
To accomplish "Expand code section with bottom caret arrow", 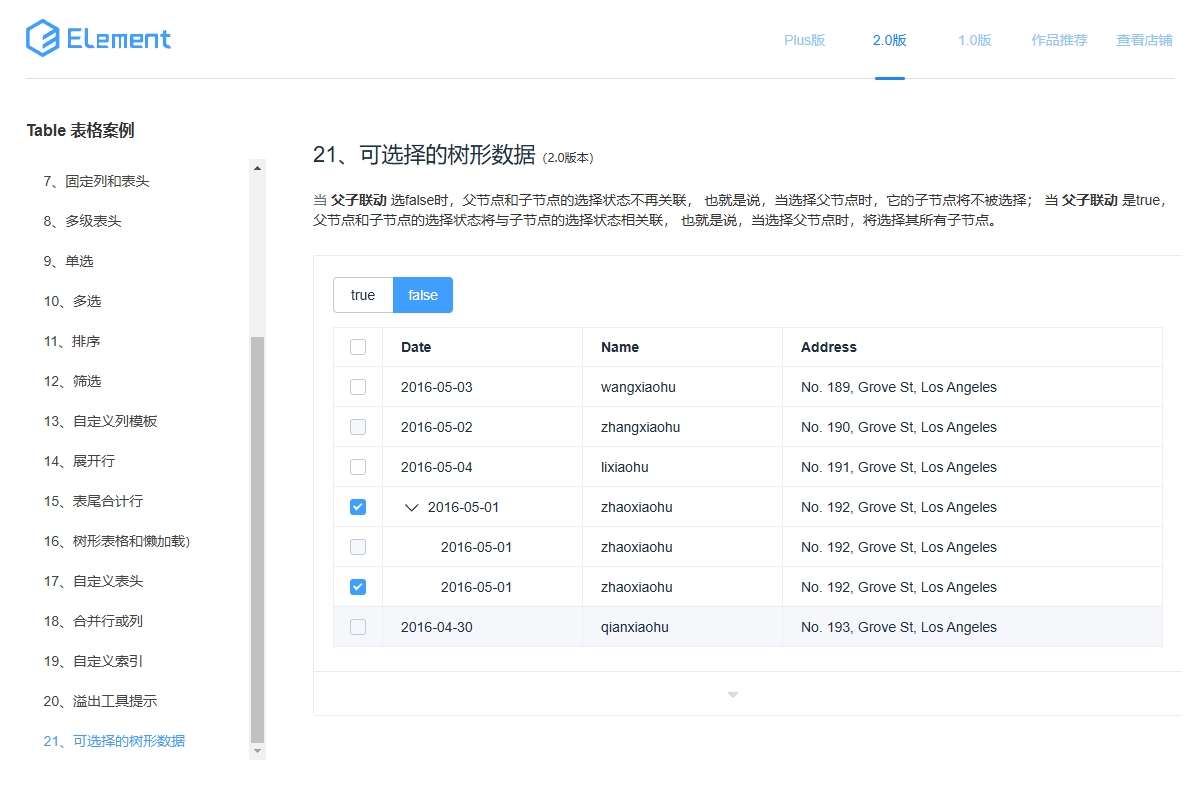I will (x=733, y=694).
